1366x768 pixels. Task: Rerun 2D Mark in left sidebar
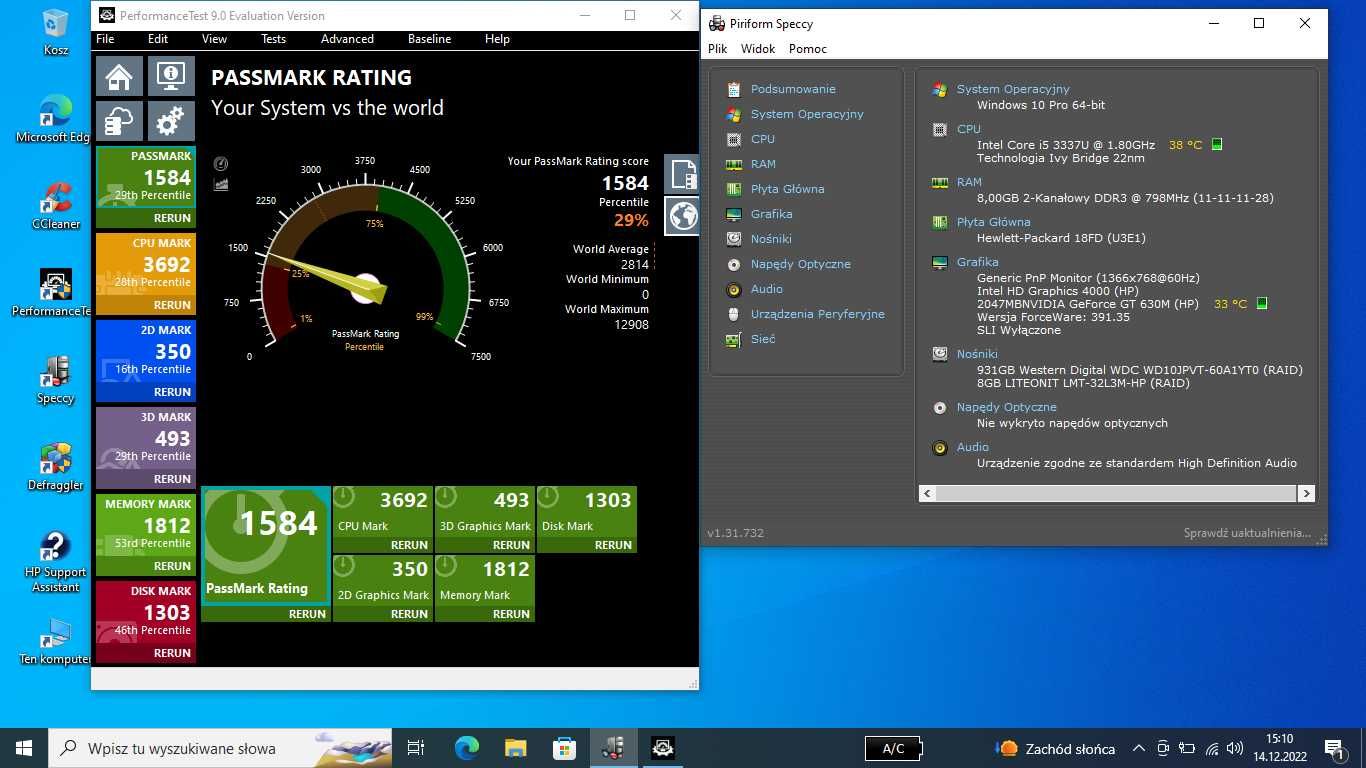172,392
